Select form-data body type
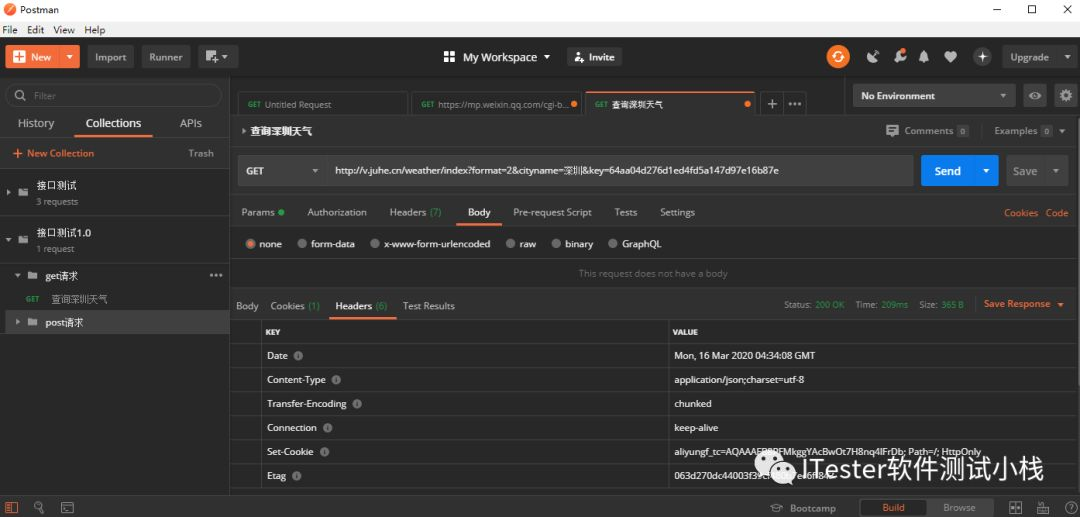1080x517 pixels. (x=302, y=244)
